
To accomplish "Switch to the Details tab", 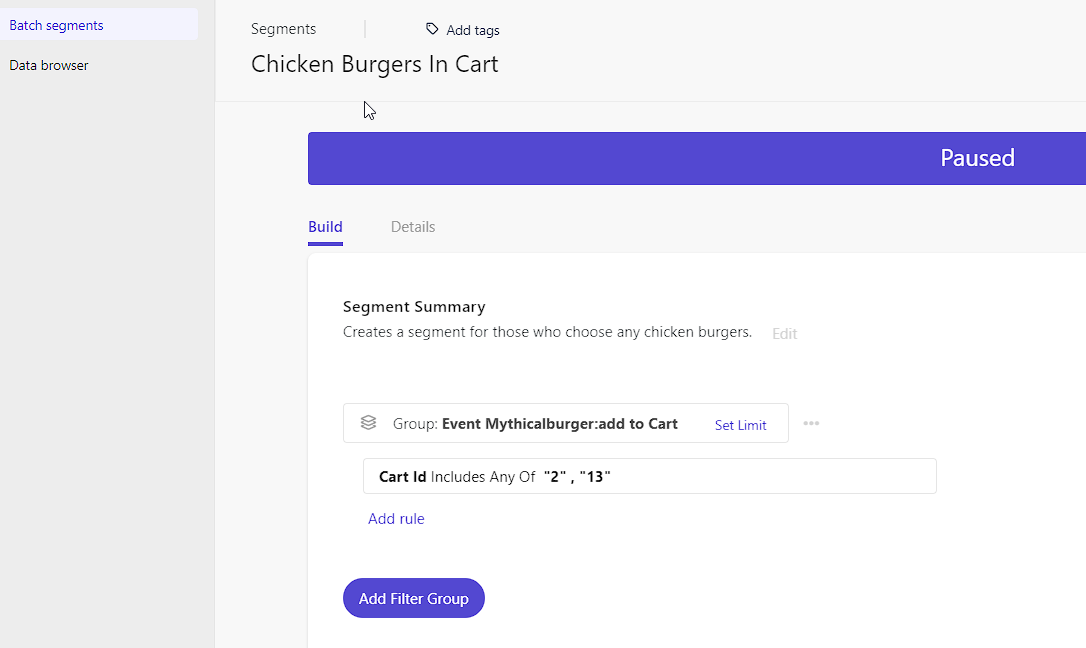I will [413, 227].
